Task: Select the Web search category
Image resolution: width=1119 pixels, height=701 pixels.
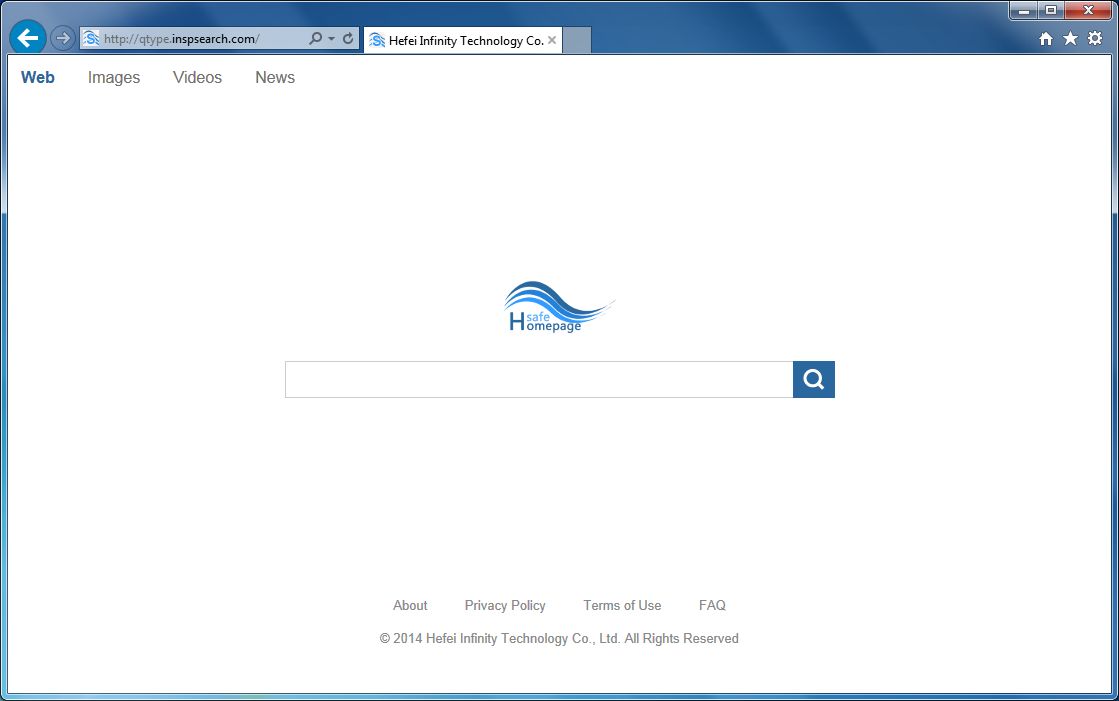Action: click(x=37, y=77)
